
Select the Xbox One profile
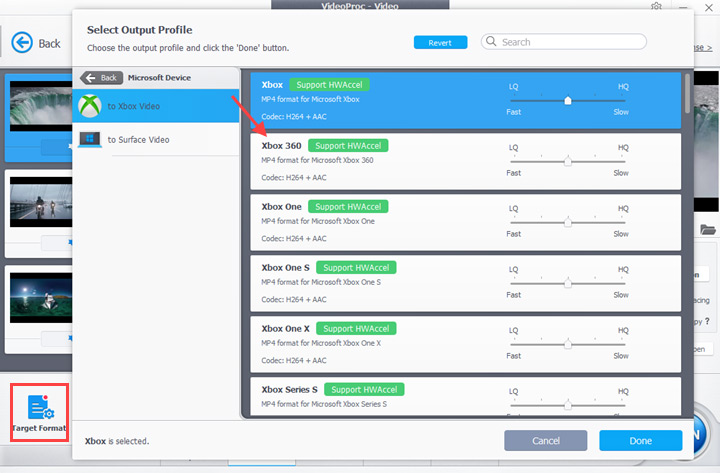tap(466, 222)
